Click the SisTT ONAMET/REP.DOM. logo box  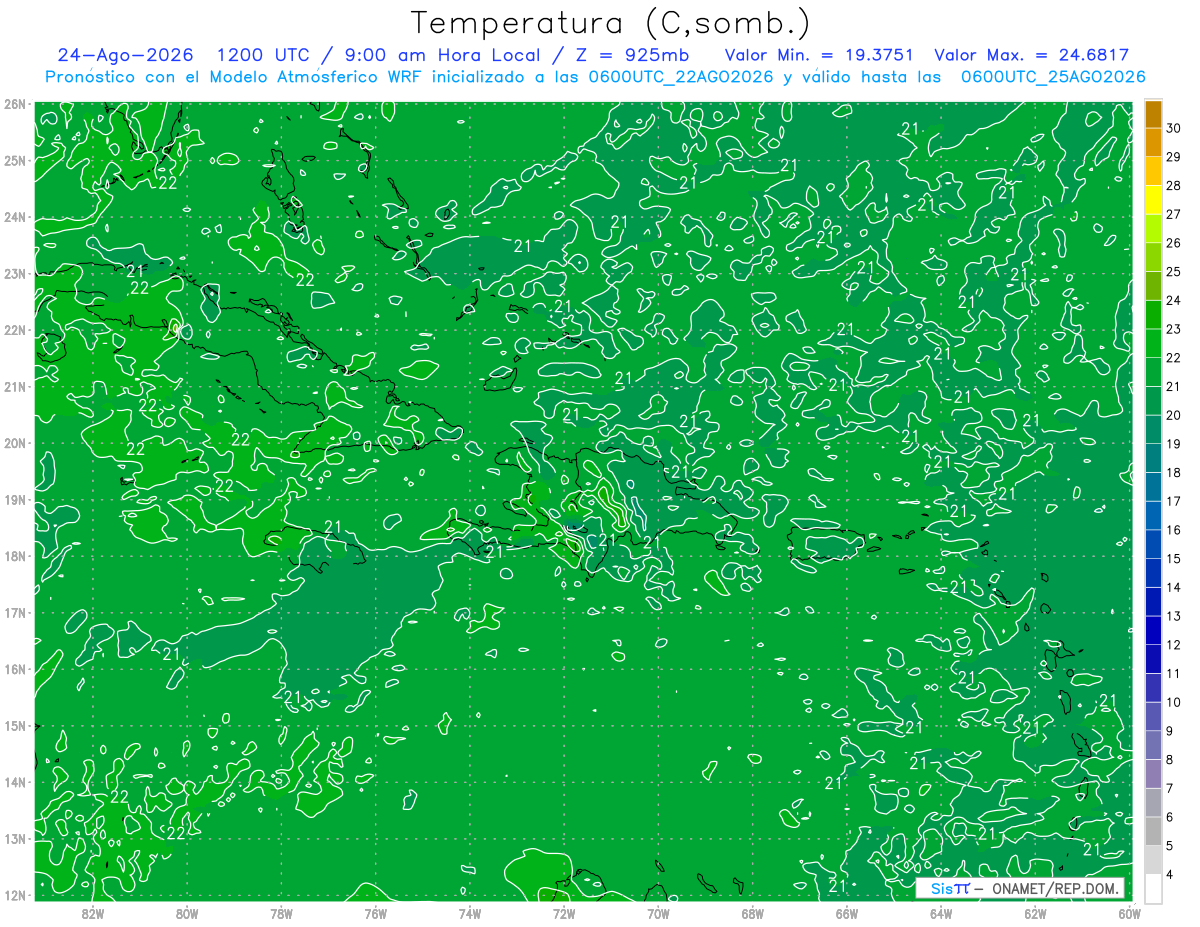click(1020, 888)
